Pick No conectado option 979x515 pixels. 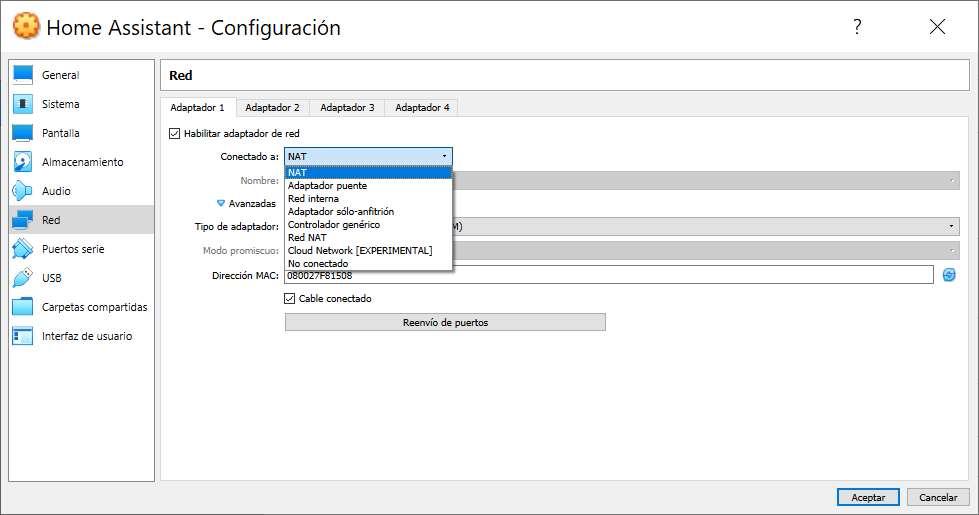(318, 263)
